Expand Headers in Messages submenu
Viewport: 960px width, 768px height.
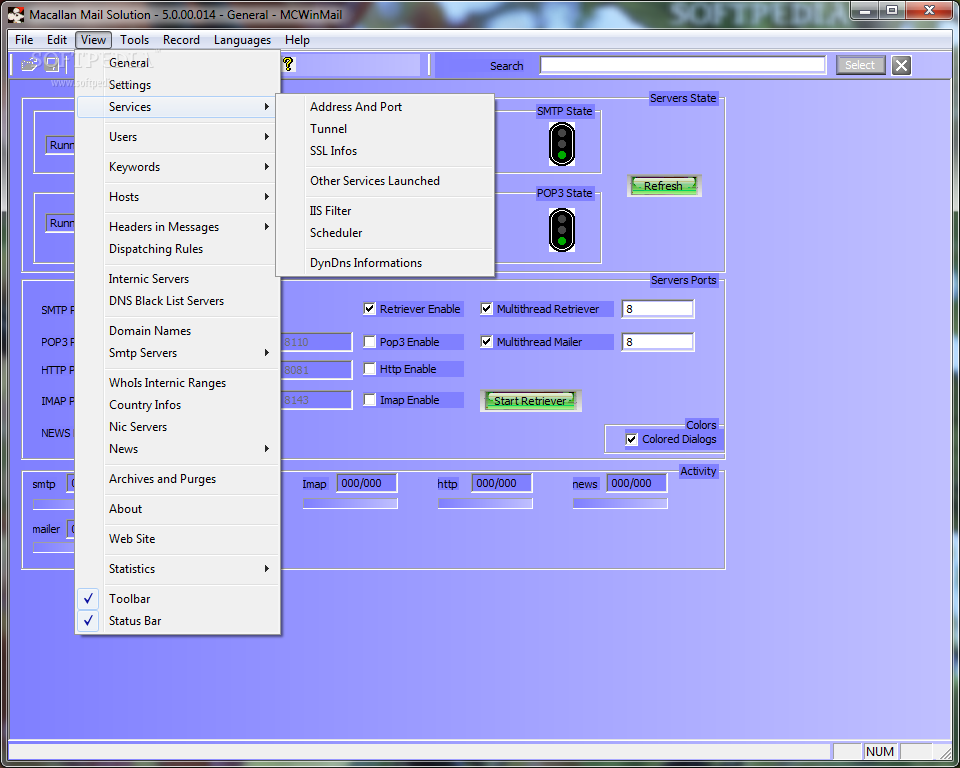[178, 227]
